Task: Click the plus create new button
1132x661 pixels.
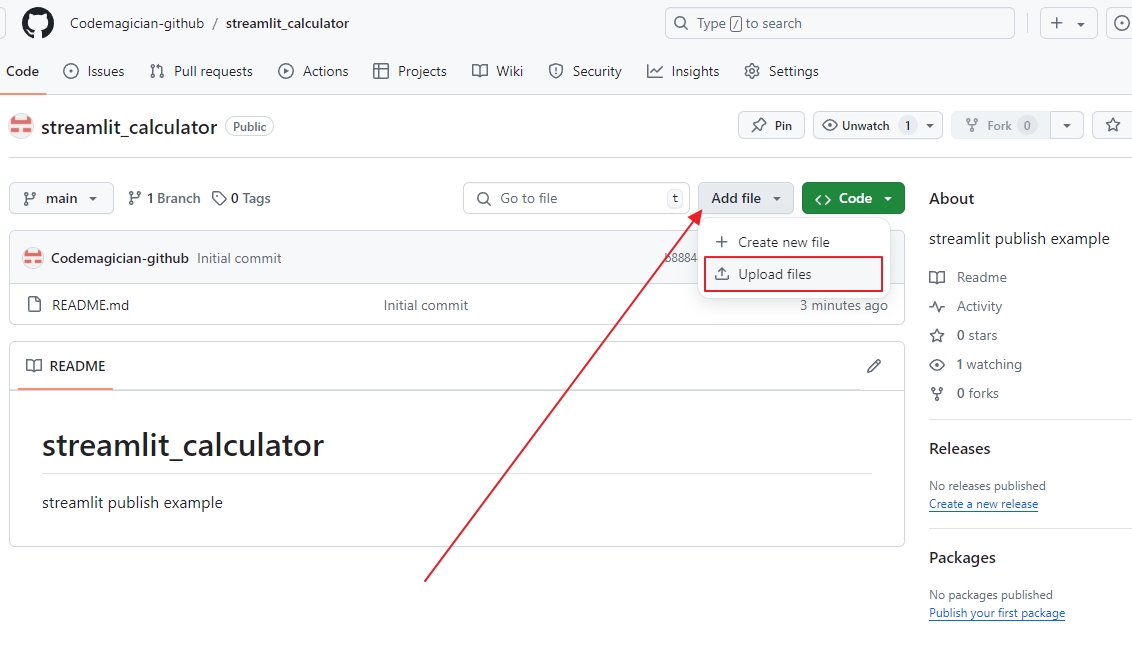Action: (x=1057, y=23)
